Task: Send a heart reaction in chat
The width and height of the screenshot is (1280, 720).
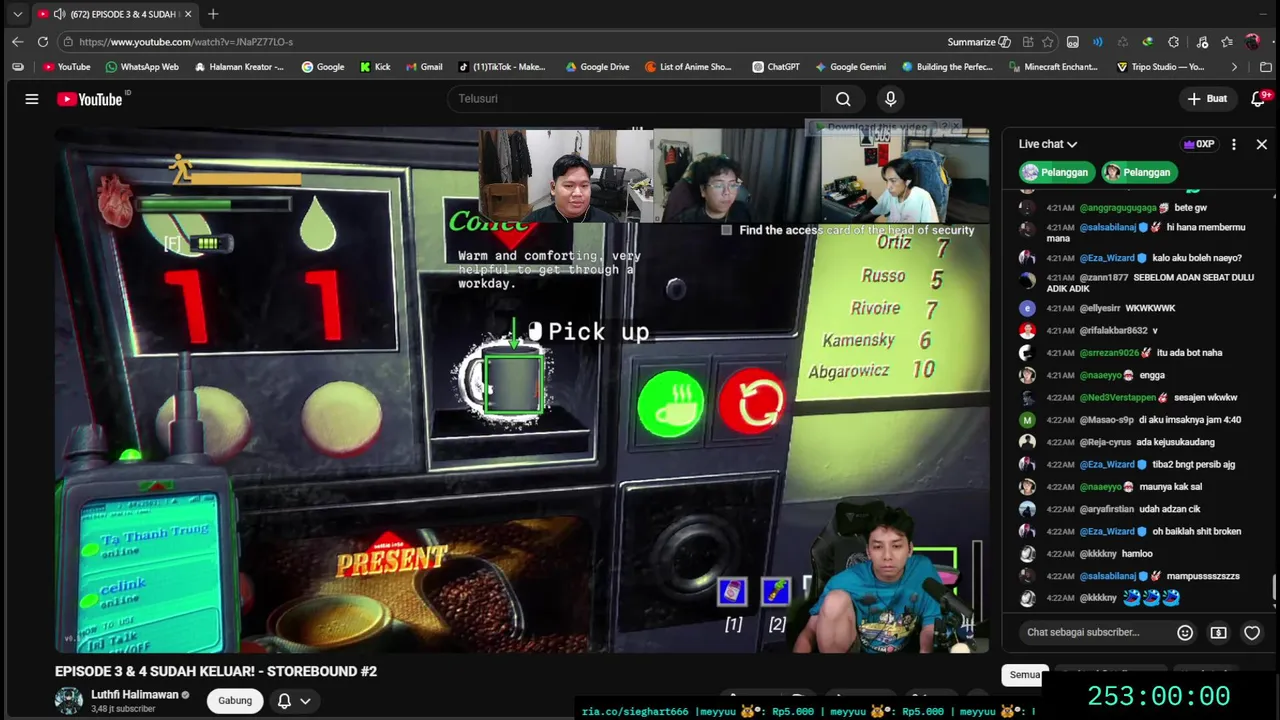Action: [1252, 632]
